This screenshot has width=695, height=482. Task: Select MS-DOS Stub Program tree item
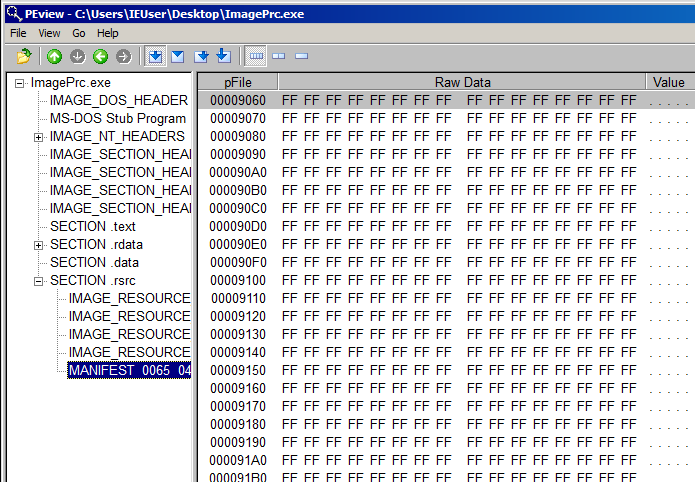(x=118, y=119)
